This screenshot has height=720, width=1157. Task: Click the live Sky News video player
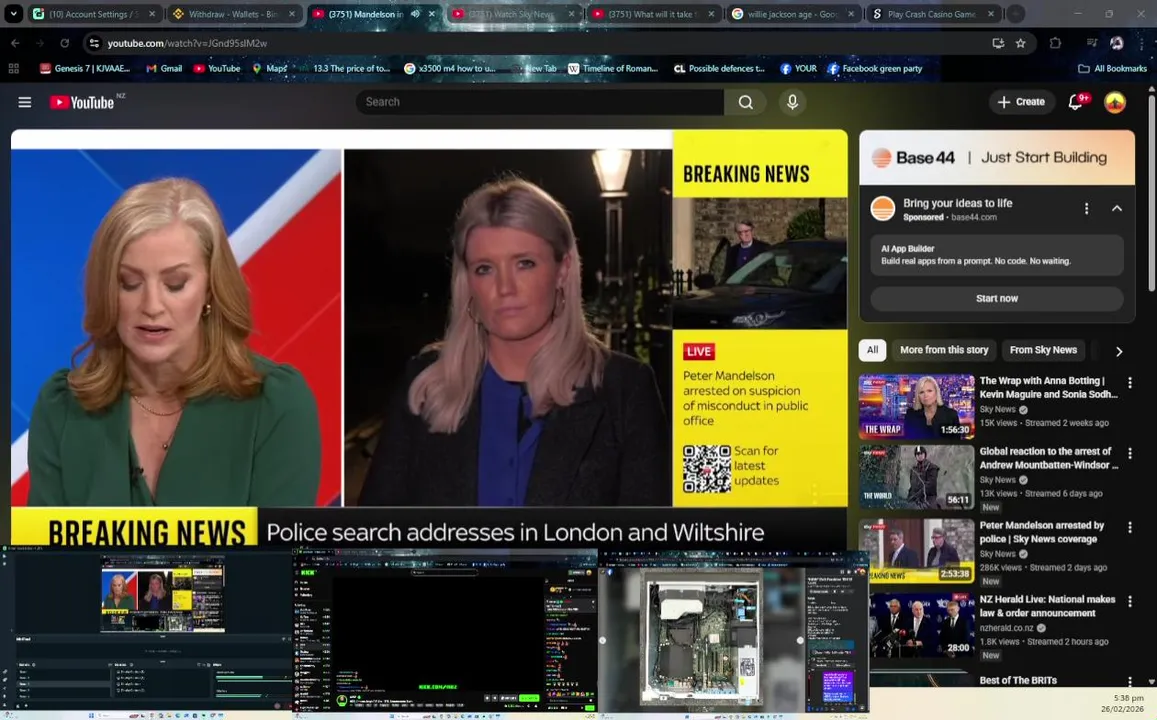coord(429,337)
